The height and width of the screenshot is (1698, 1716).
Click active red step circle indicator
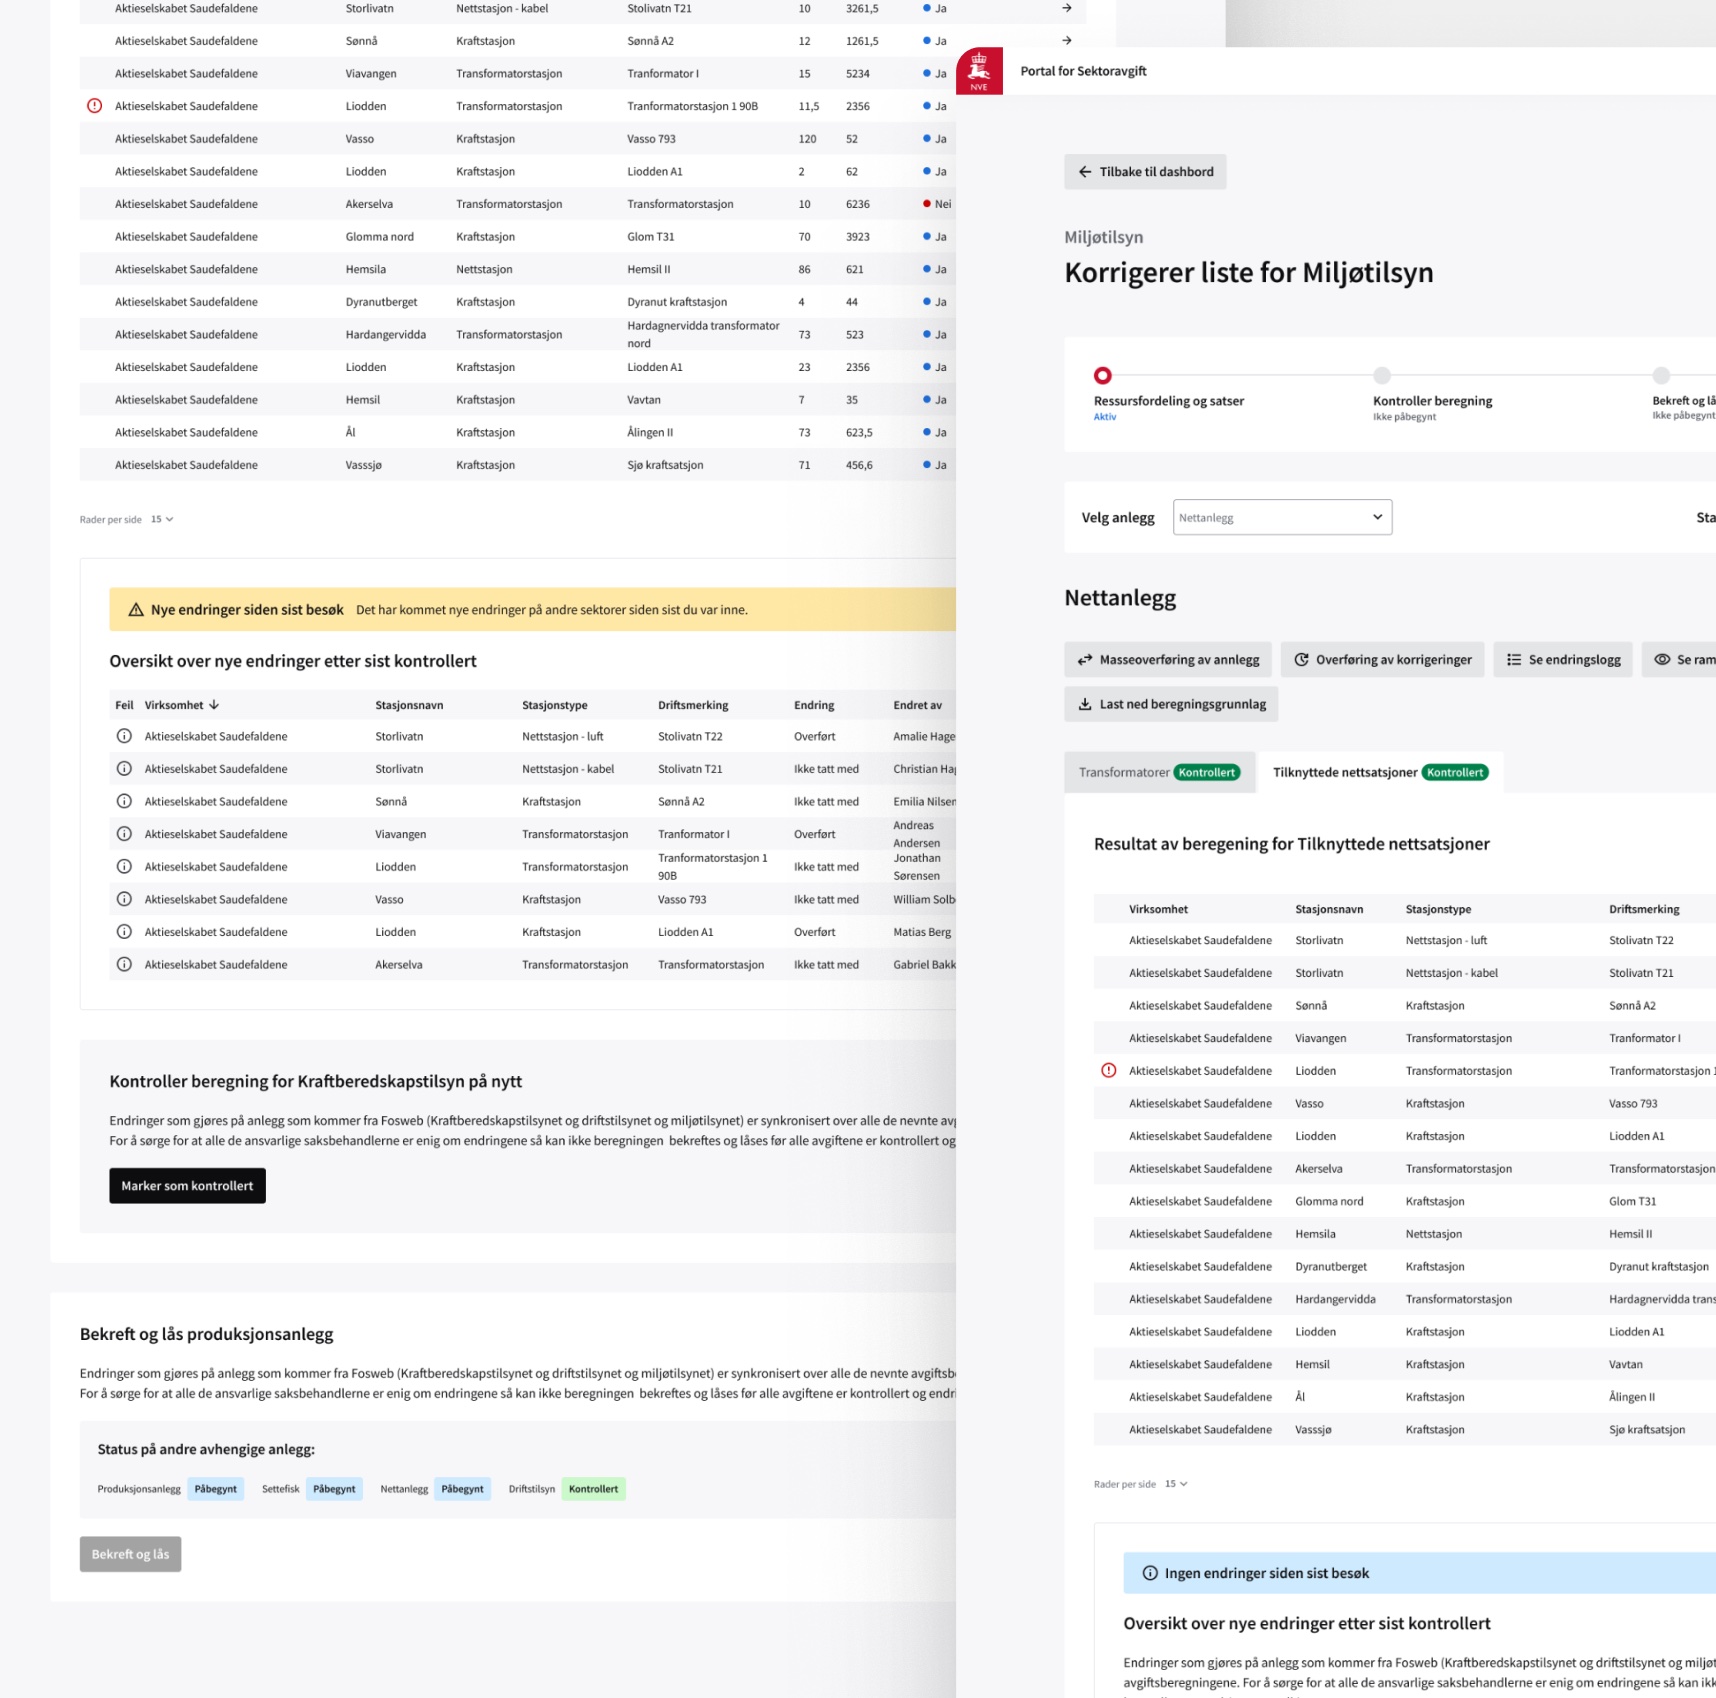tap(1102, 376)
